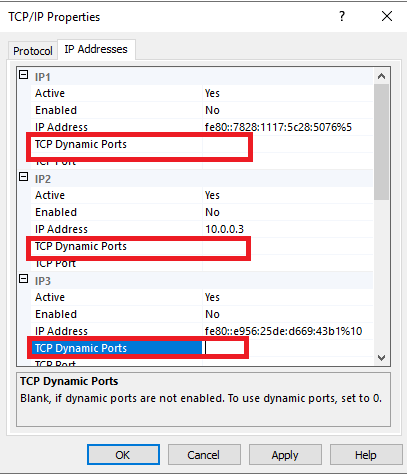Switch to the Protocol tab
Viewport: 407px width, 474px height.
(33, 51)
